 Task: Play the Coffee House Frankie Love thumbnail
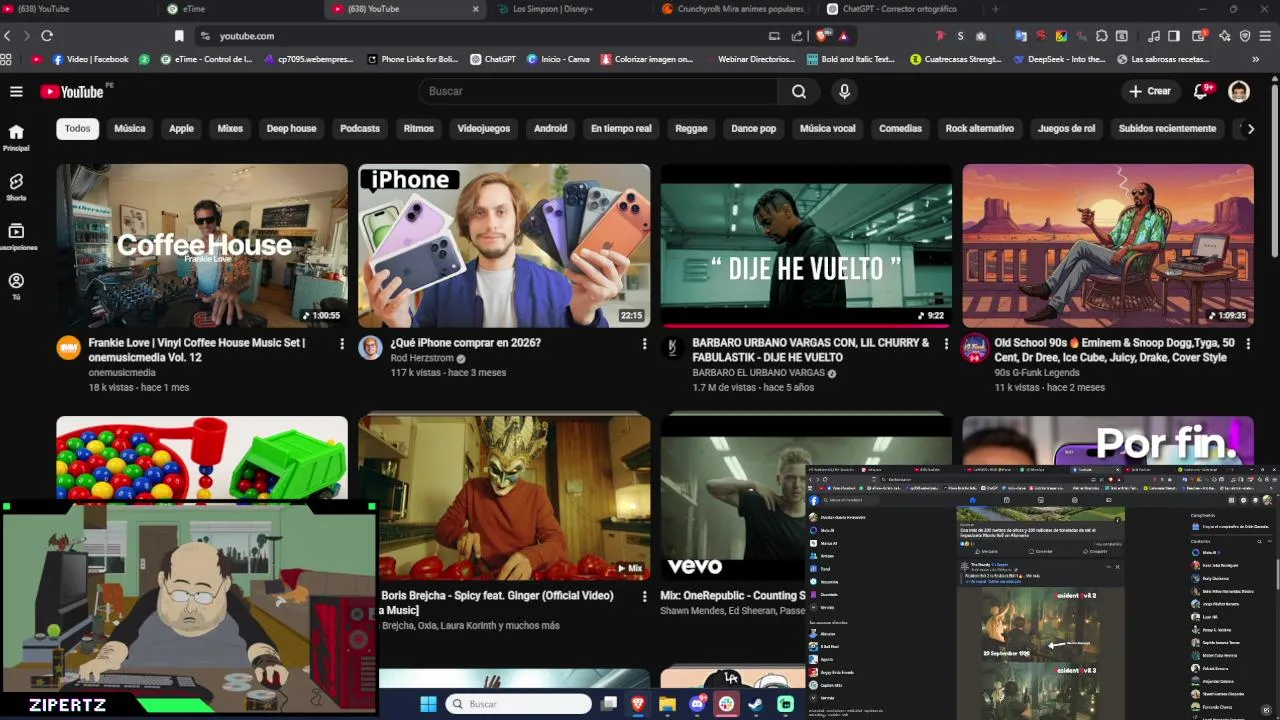(x=202, y=246)
